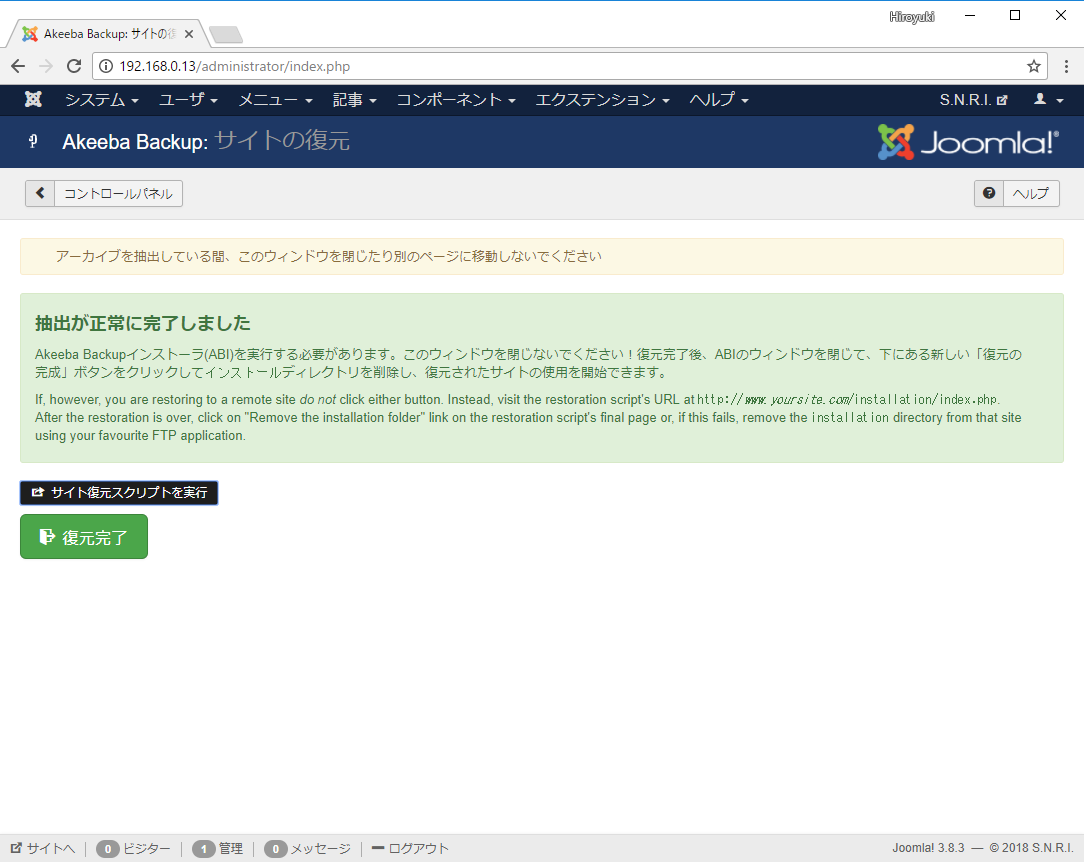View site information icon in address bar
This screenshot has width=1084, height=862.
point(106,66)
